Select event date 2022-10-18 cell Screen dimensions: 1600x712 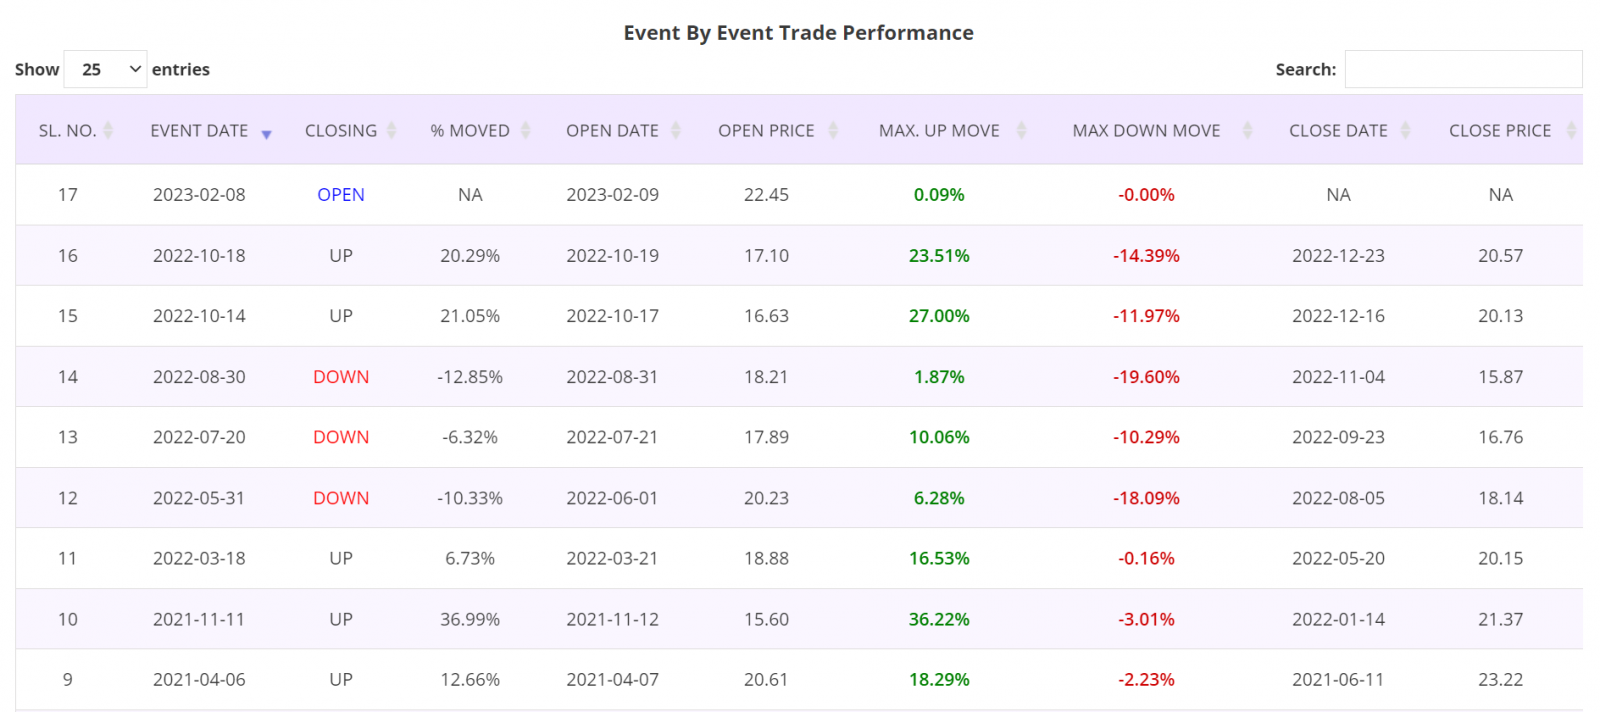[x=199, y=256]
